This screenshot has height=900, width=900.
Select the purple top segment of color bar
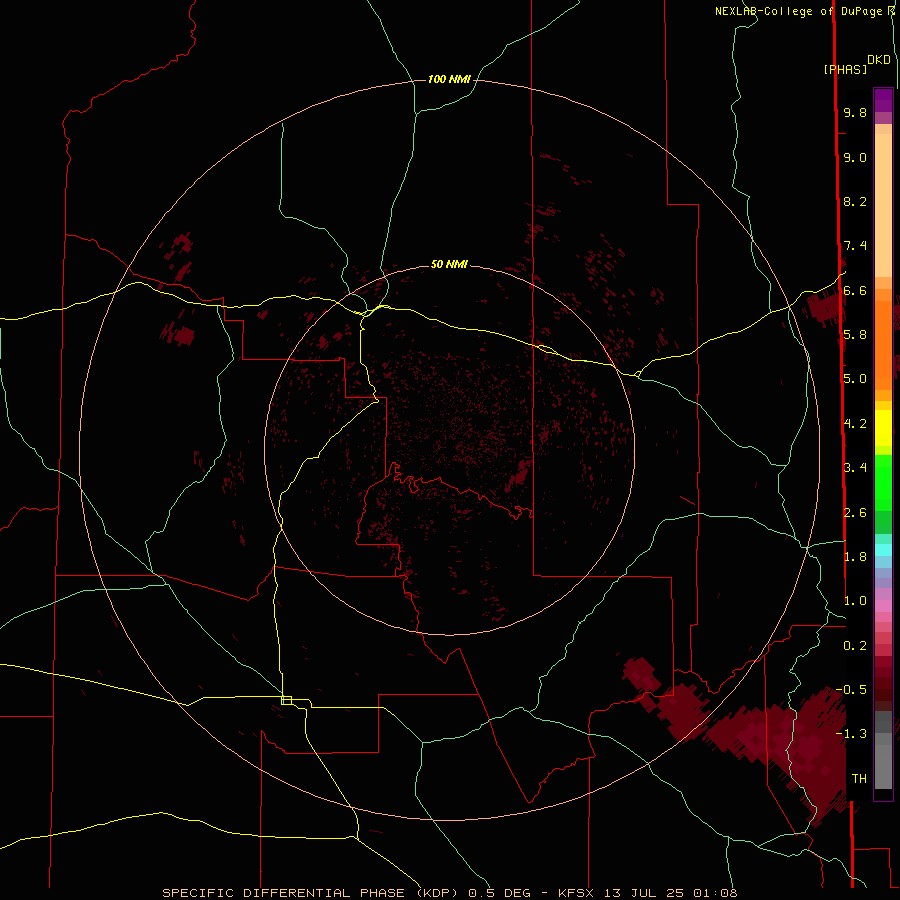[x=883, y=100]
